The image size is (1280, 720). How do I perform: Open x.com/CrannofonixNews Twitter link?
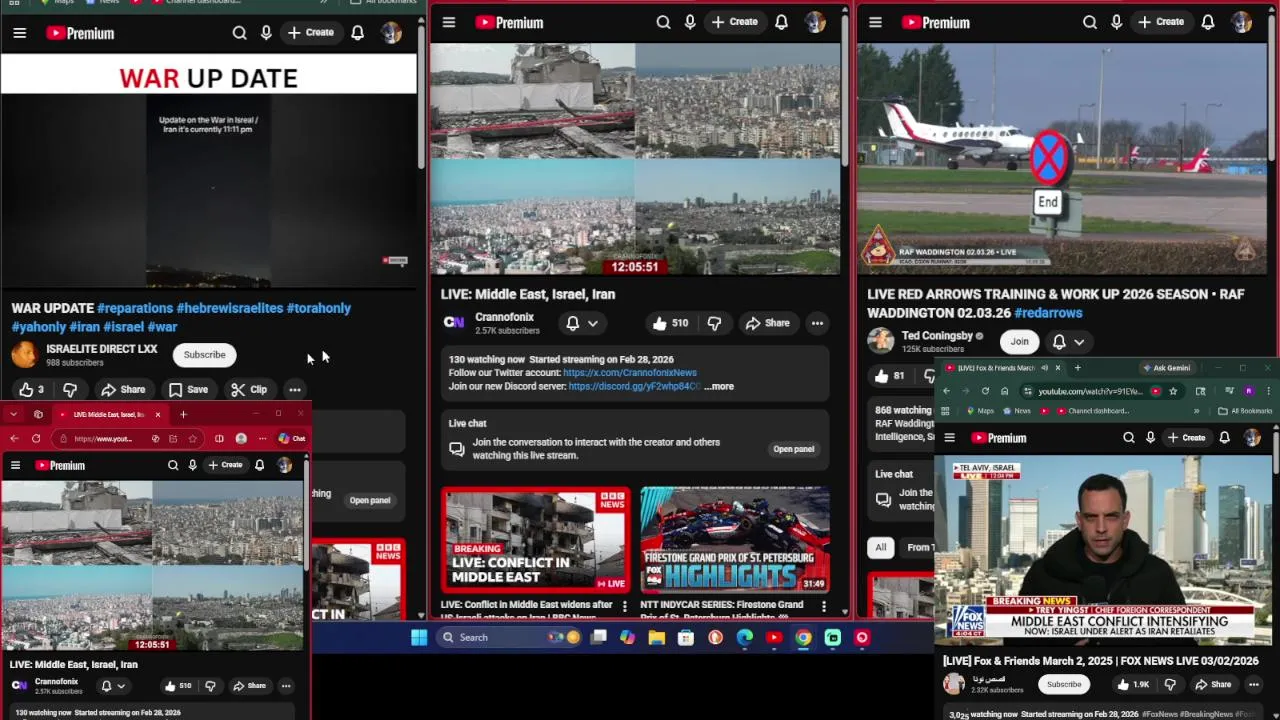[x=630, y=373]
